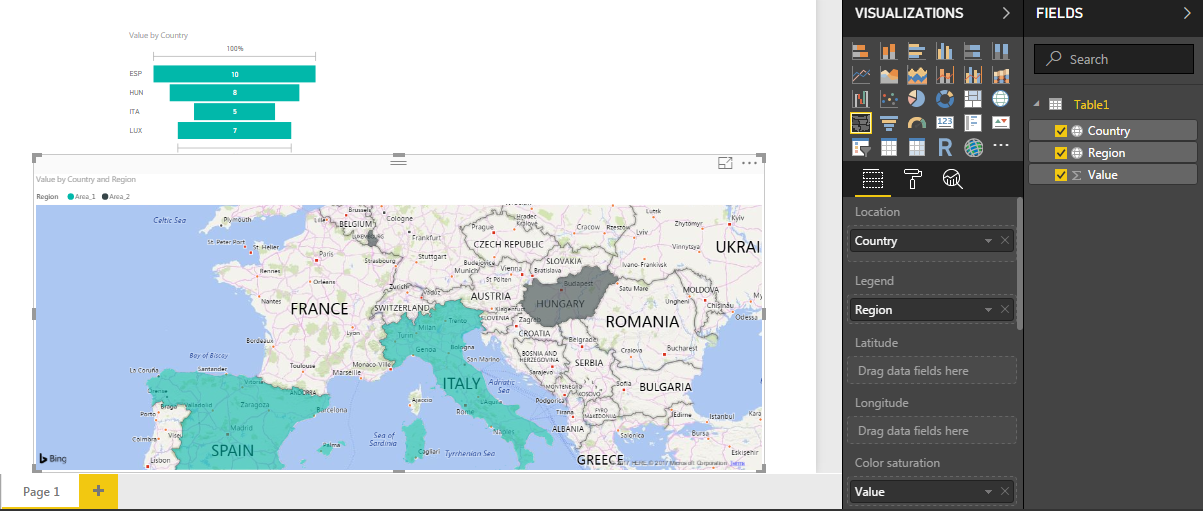Remove Region from the Legend well
This screenshot has width=1203, height=511.
[1005, 310]
